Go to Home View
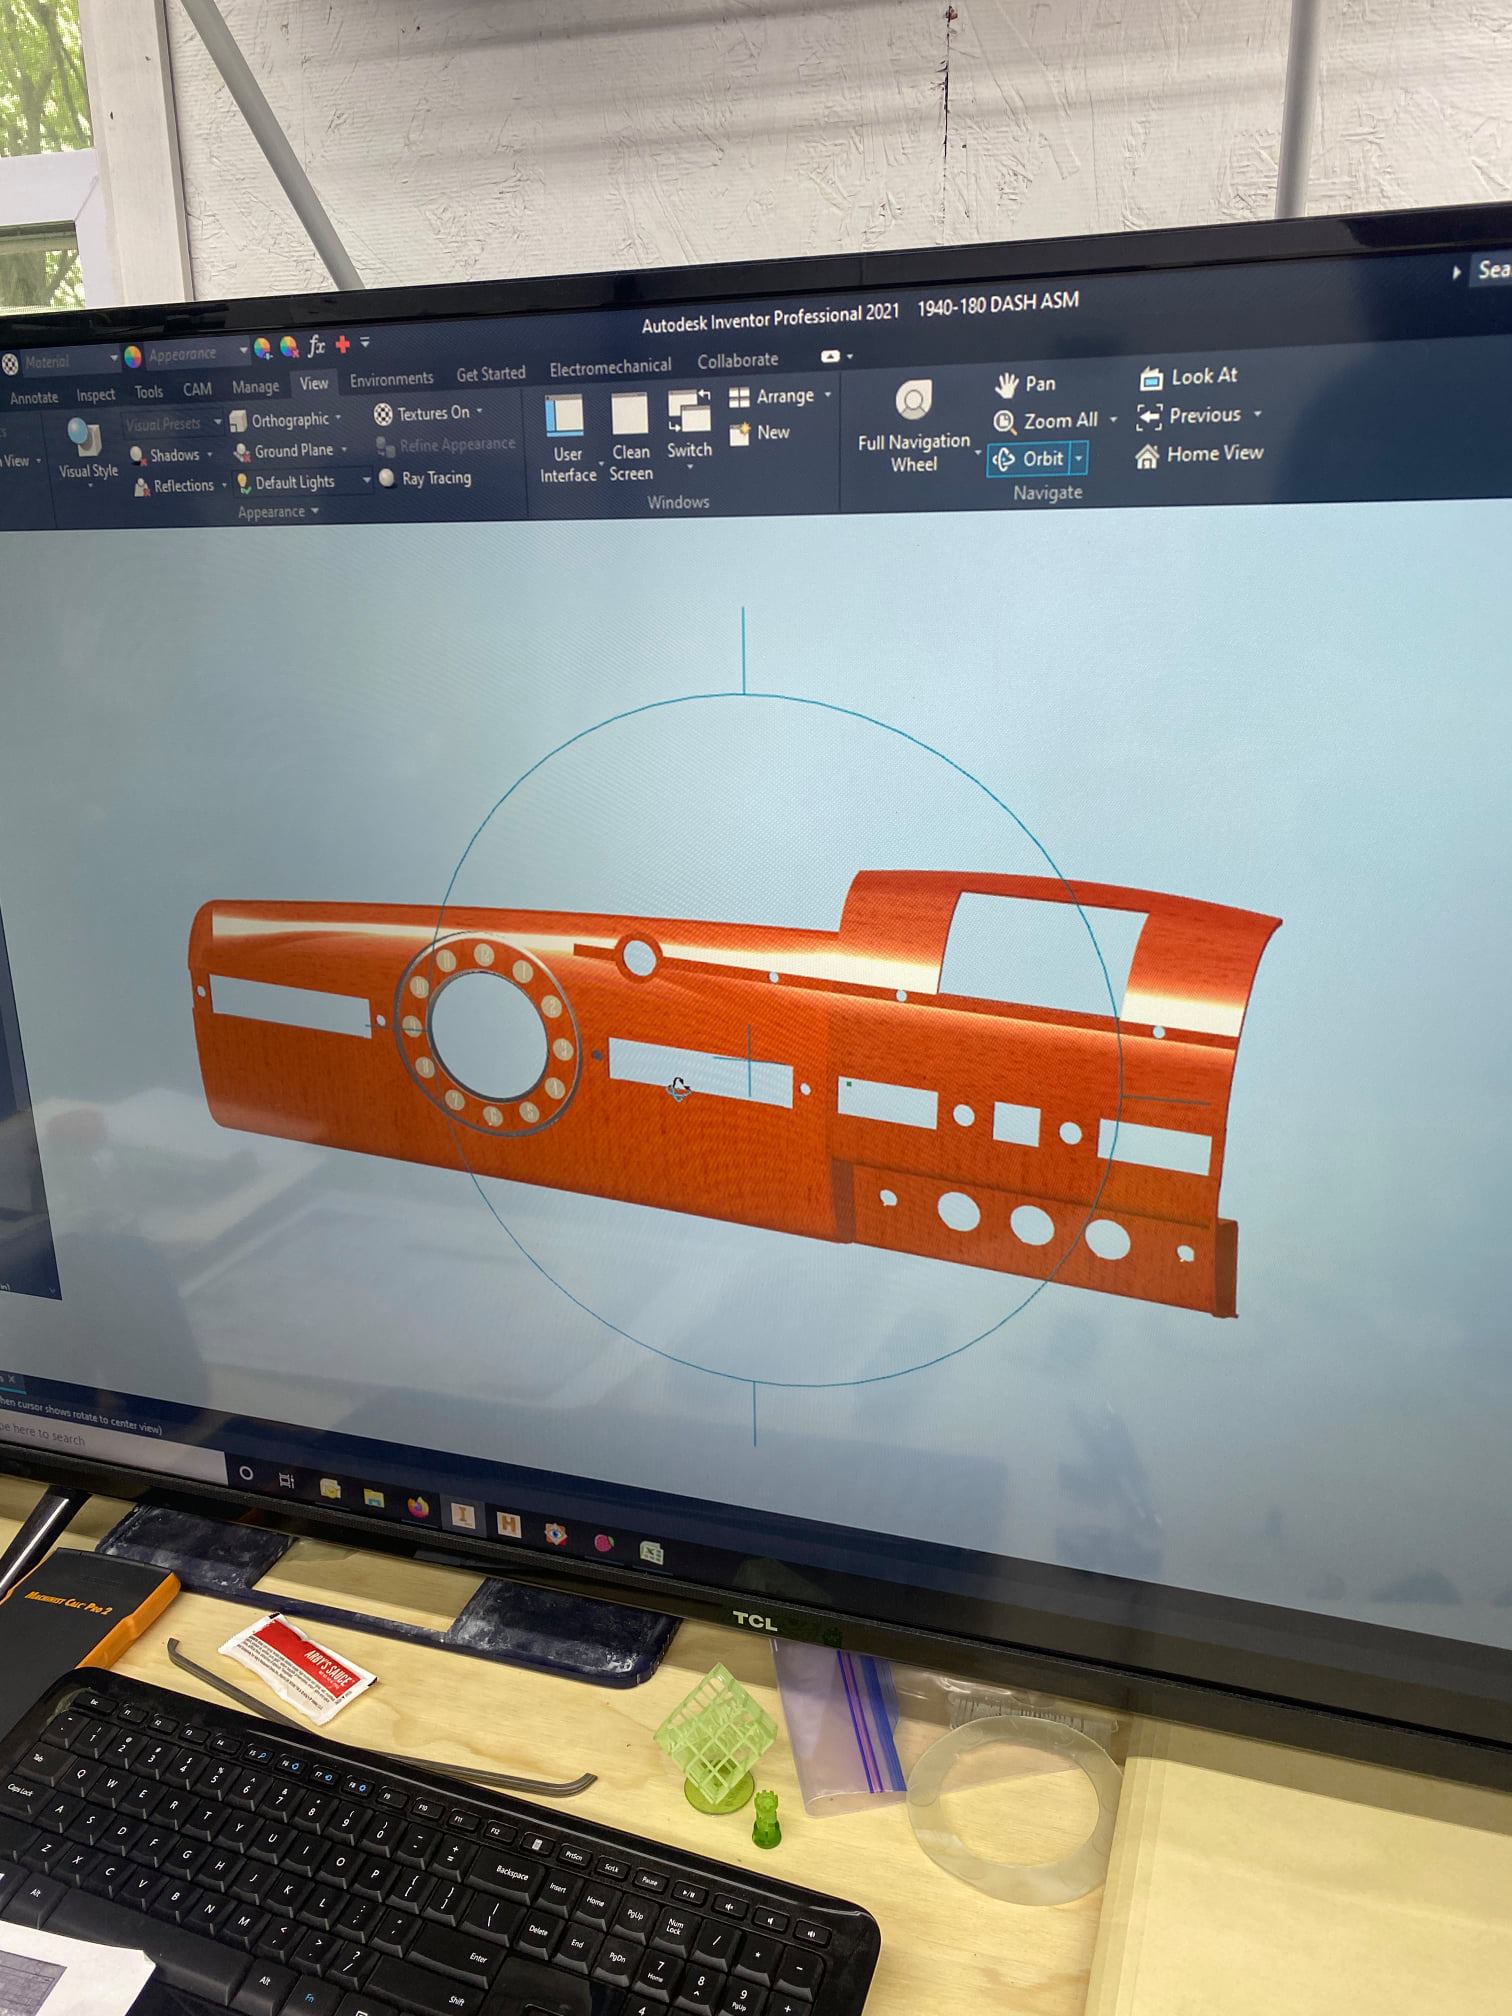Viewport: 1512px width, 2016px height. pyautogui.click(x=1199, y=454)
